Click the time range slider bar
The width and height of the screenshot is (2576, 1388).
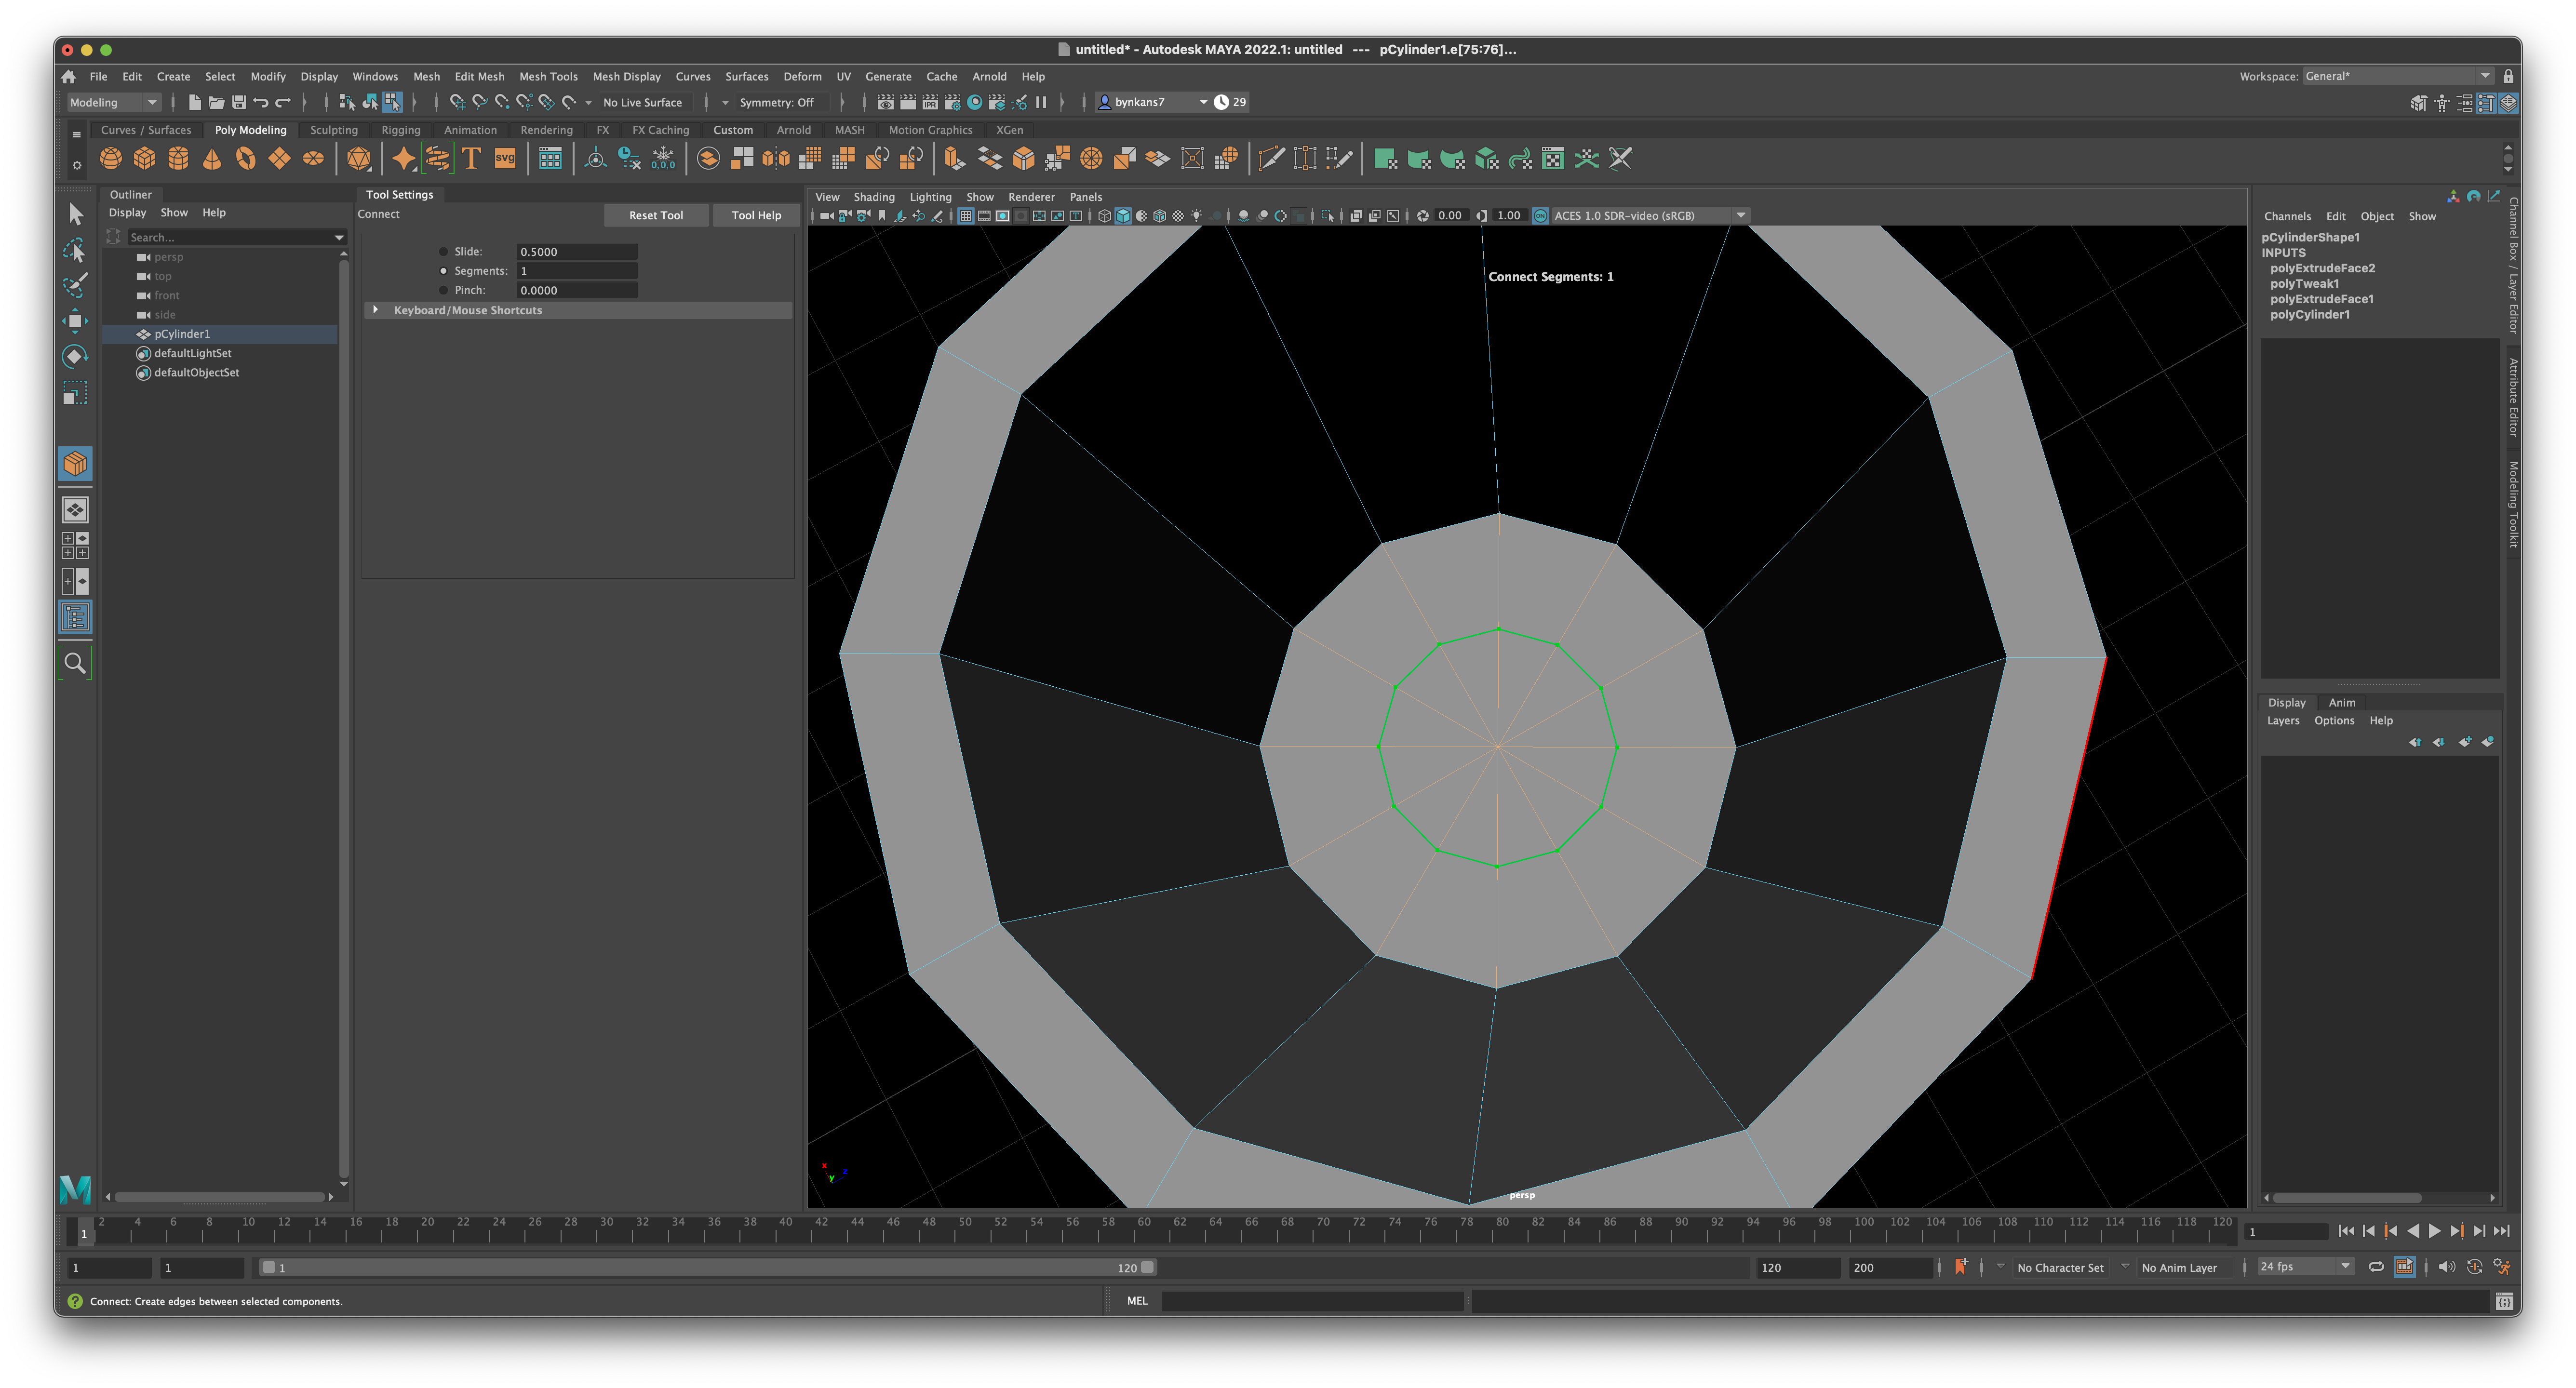(x=708, y=1267)
